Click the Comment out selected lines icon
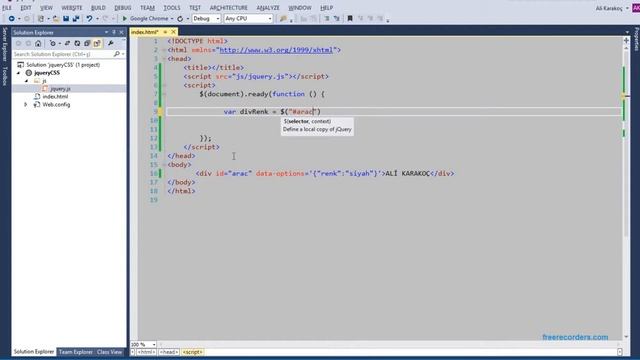 (327, 19)
